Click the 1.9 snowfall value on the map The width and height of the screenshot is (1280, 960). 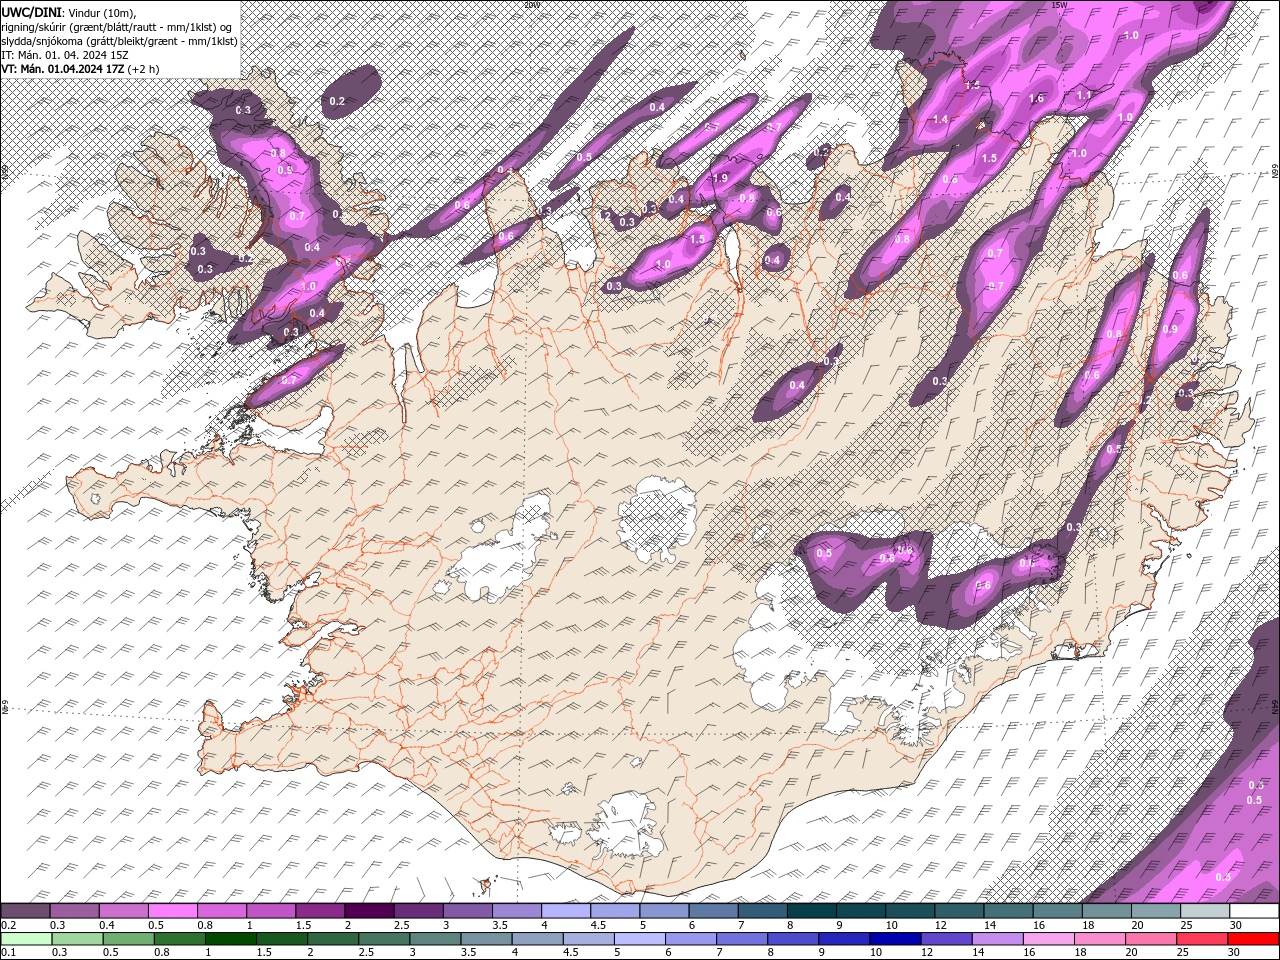[x=720, y=178]
